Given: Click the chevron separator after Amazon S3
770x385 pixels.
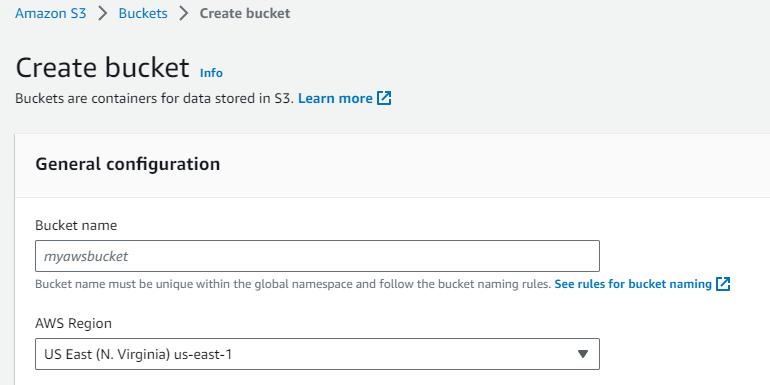Looking at the screenshot, I should [102, 13].
